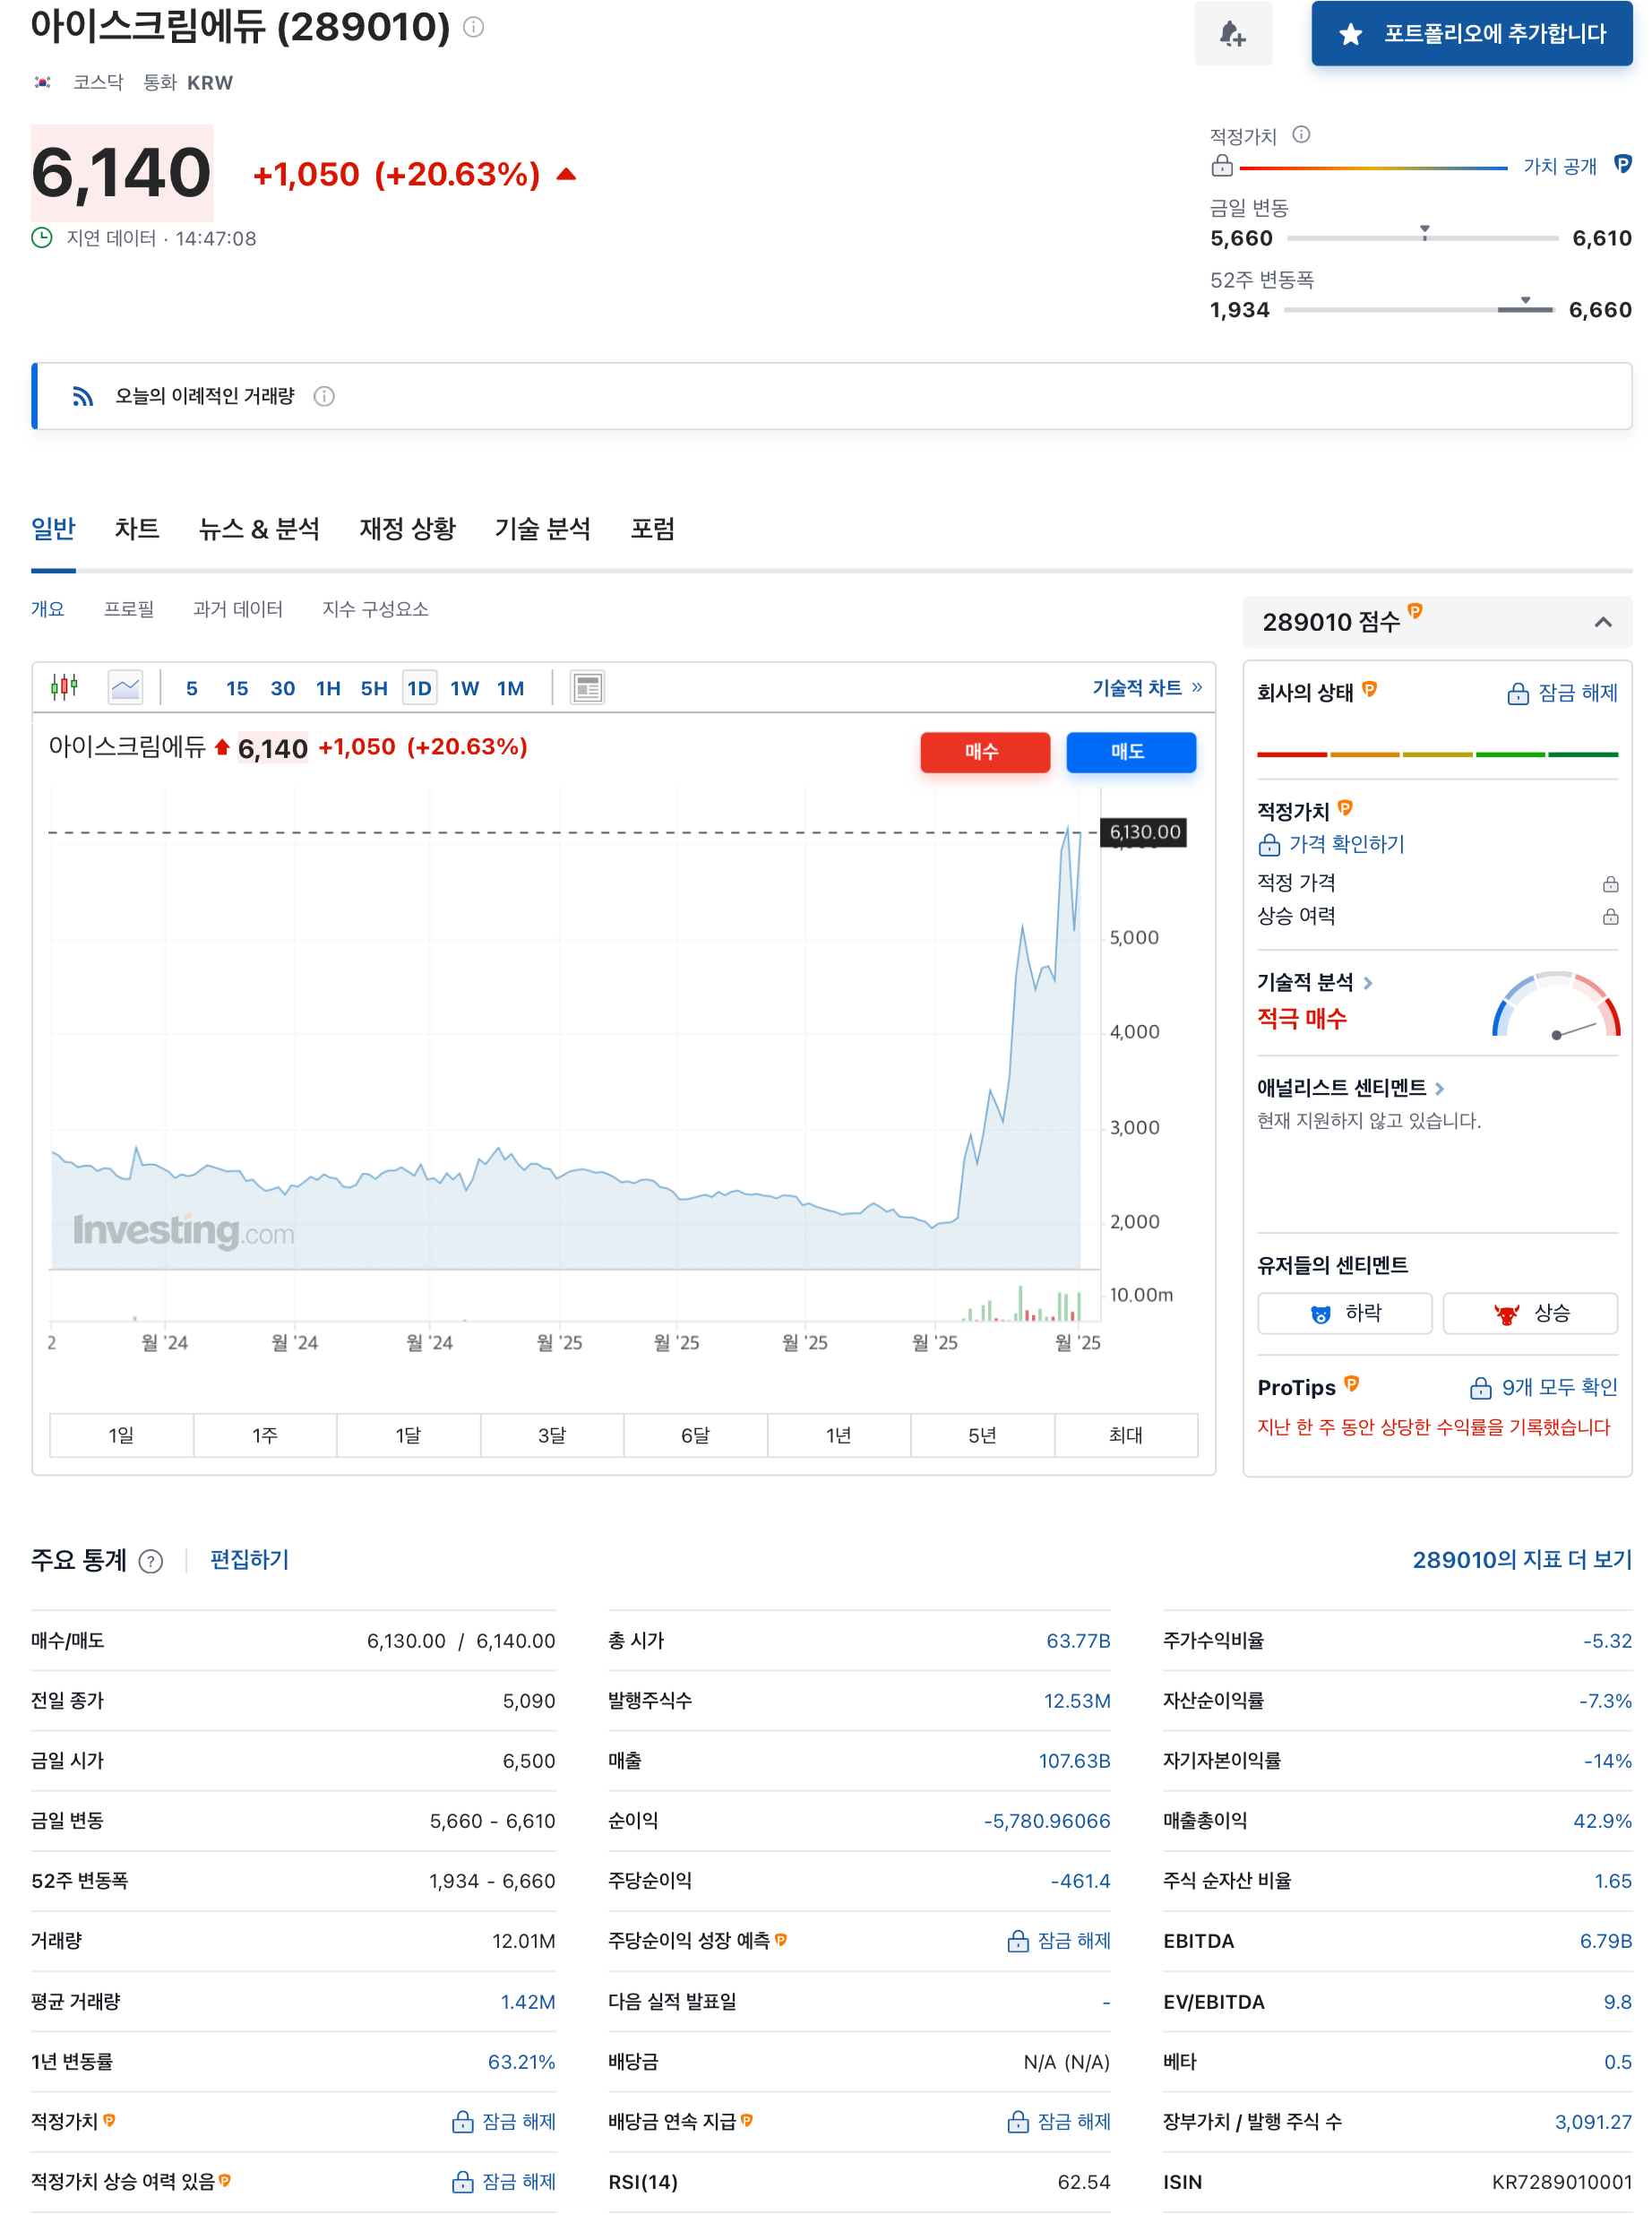Viewport: 1652px width, 2223px height.
Task: Expand 기술적 분석 section arrow
Action: pos(1368,983)
